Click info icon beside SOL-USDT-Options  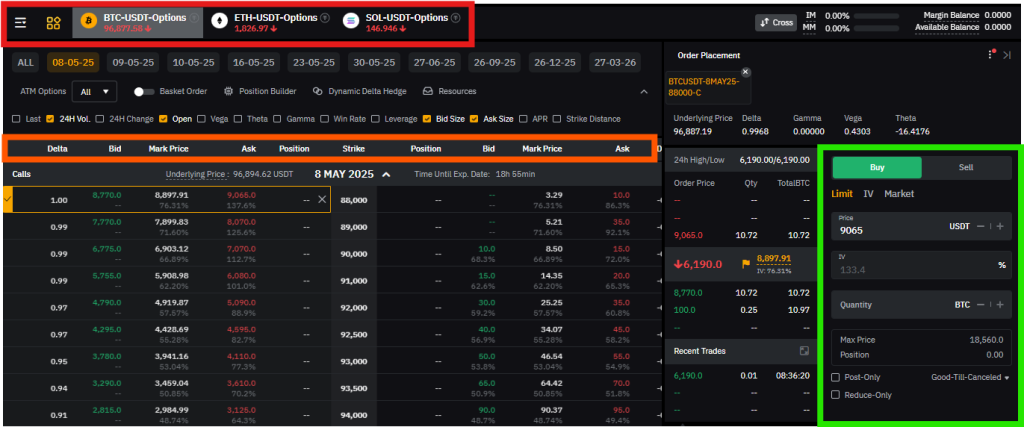[456, 18]
